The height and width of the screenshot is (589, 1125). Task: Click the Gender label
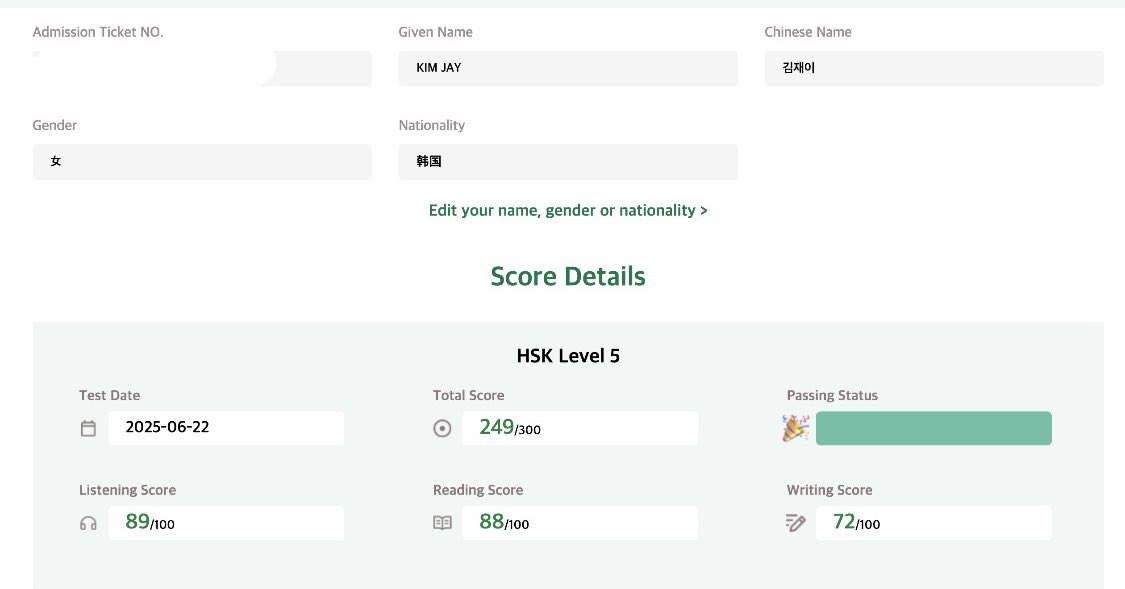point(55,126)
